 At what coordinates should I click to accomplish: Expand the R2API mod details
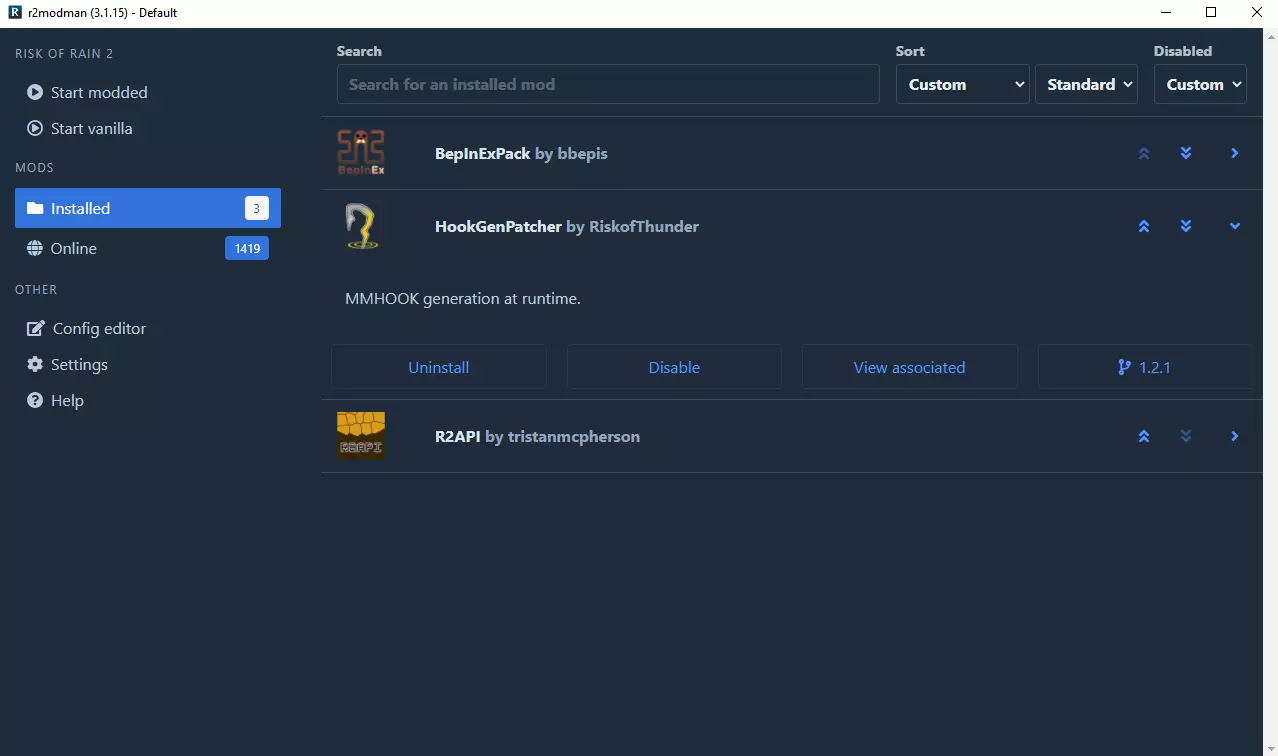(x=1235, y=436)
